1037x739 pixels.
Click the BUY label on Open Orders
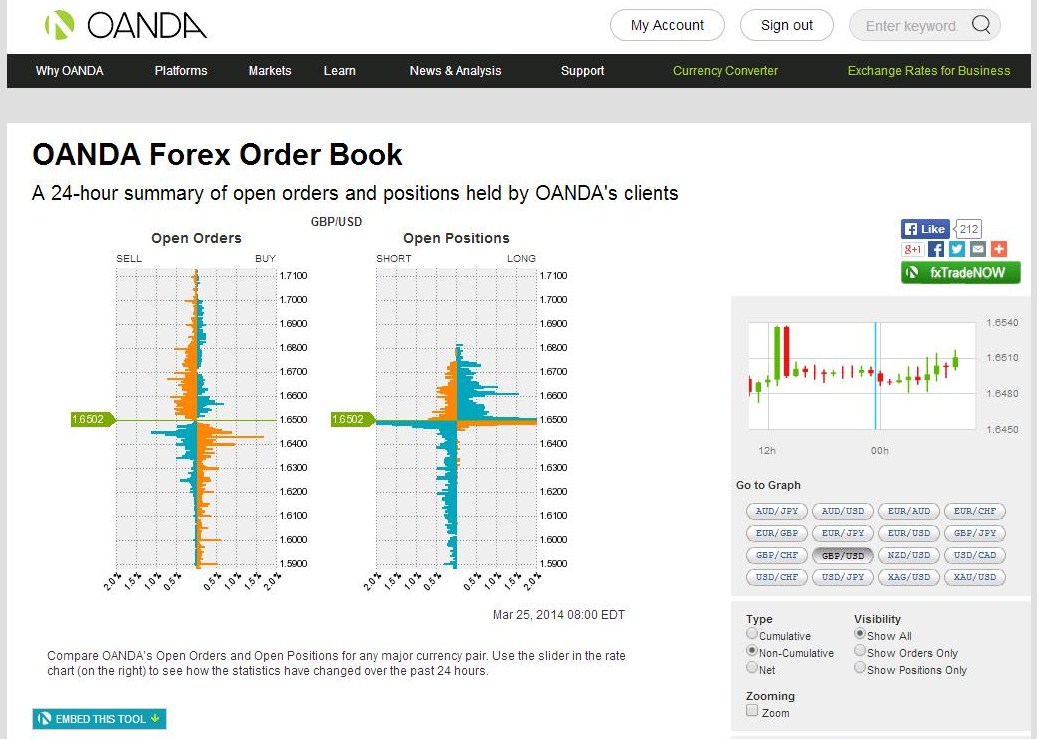click(x=265, y=259)
